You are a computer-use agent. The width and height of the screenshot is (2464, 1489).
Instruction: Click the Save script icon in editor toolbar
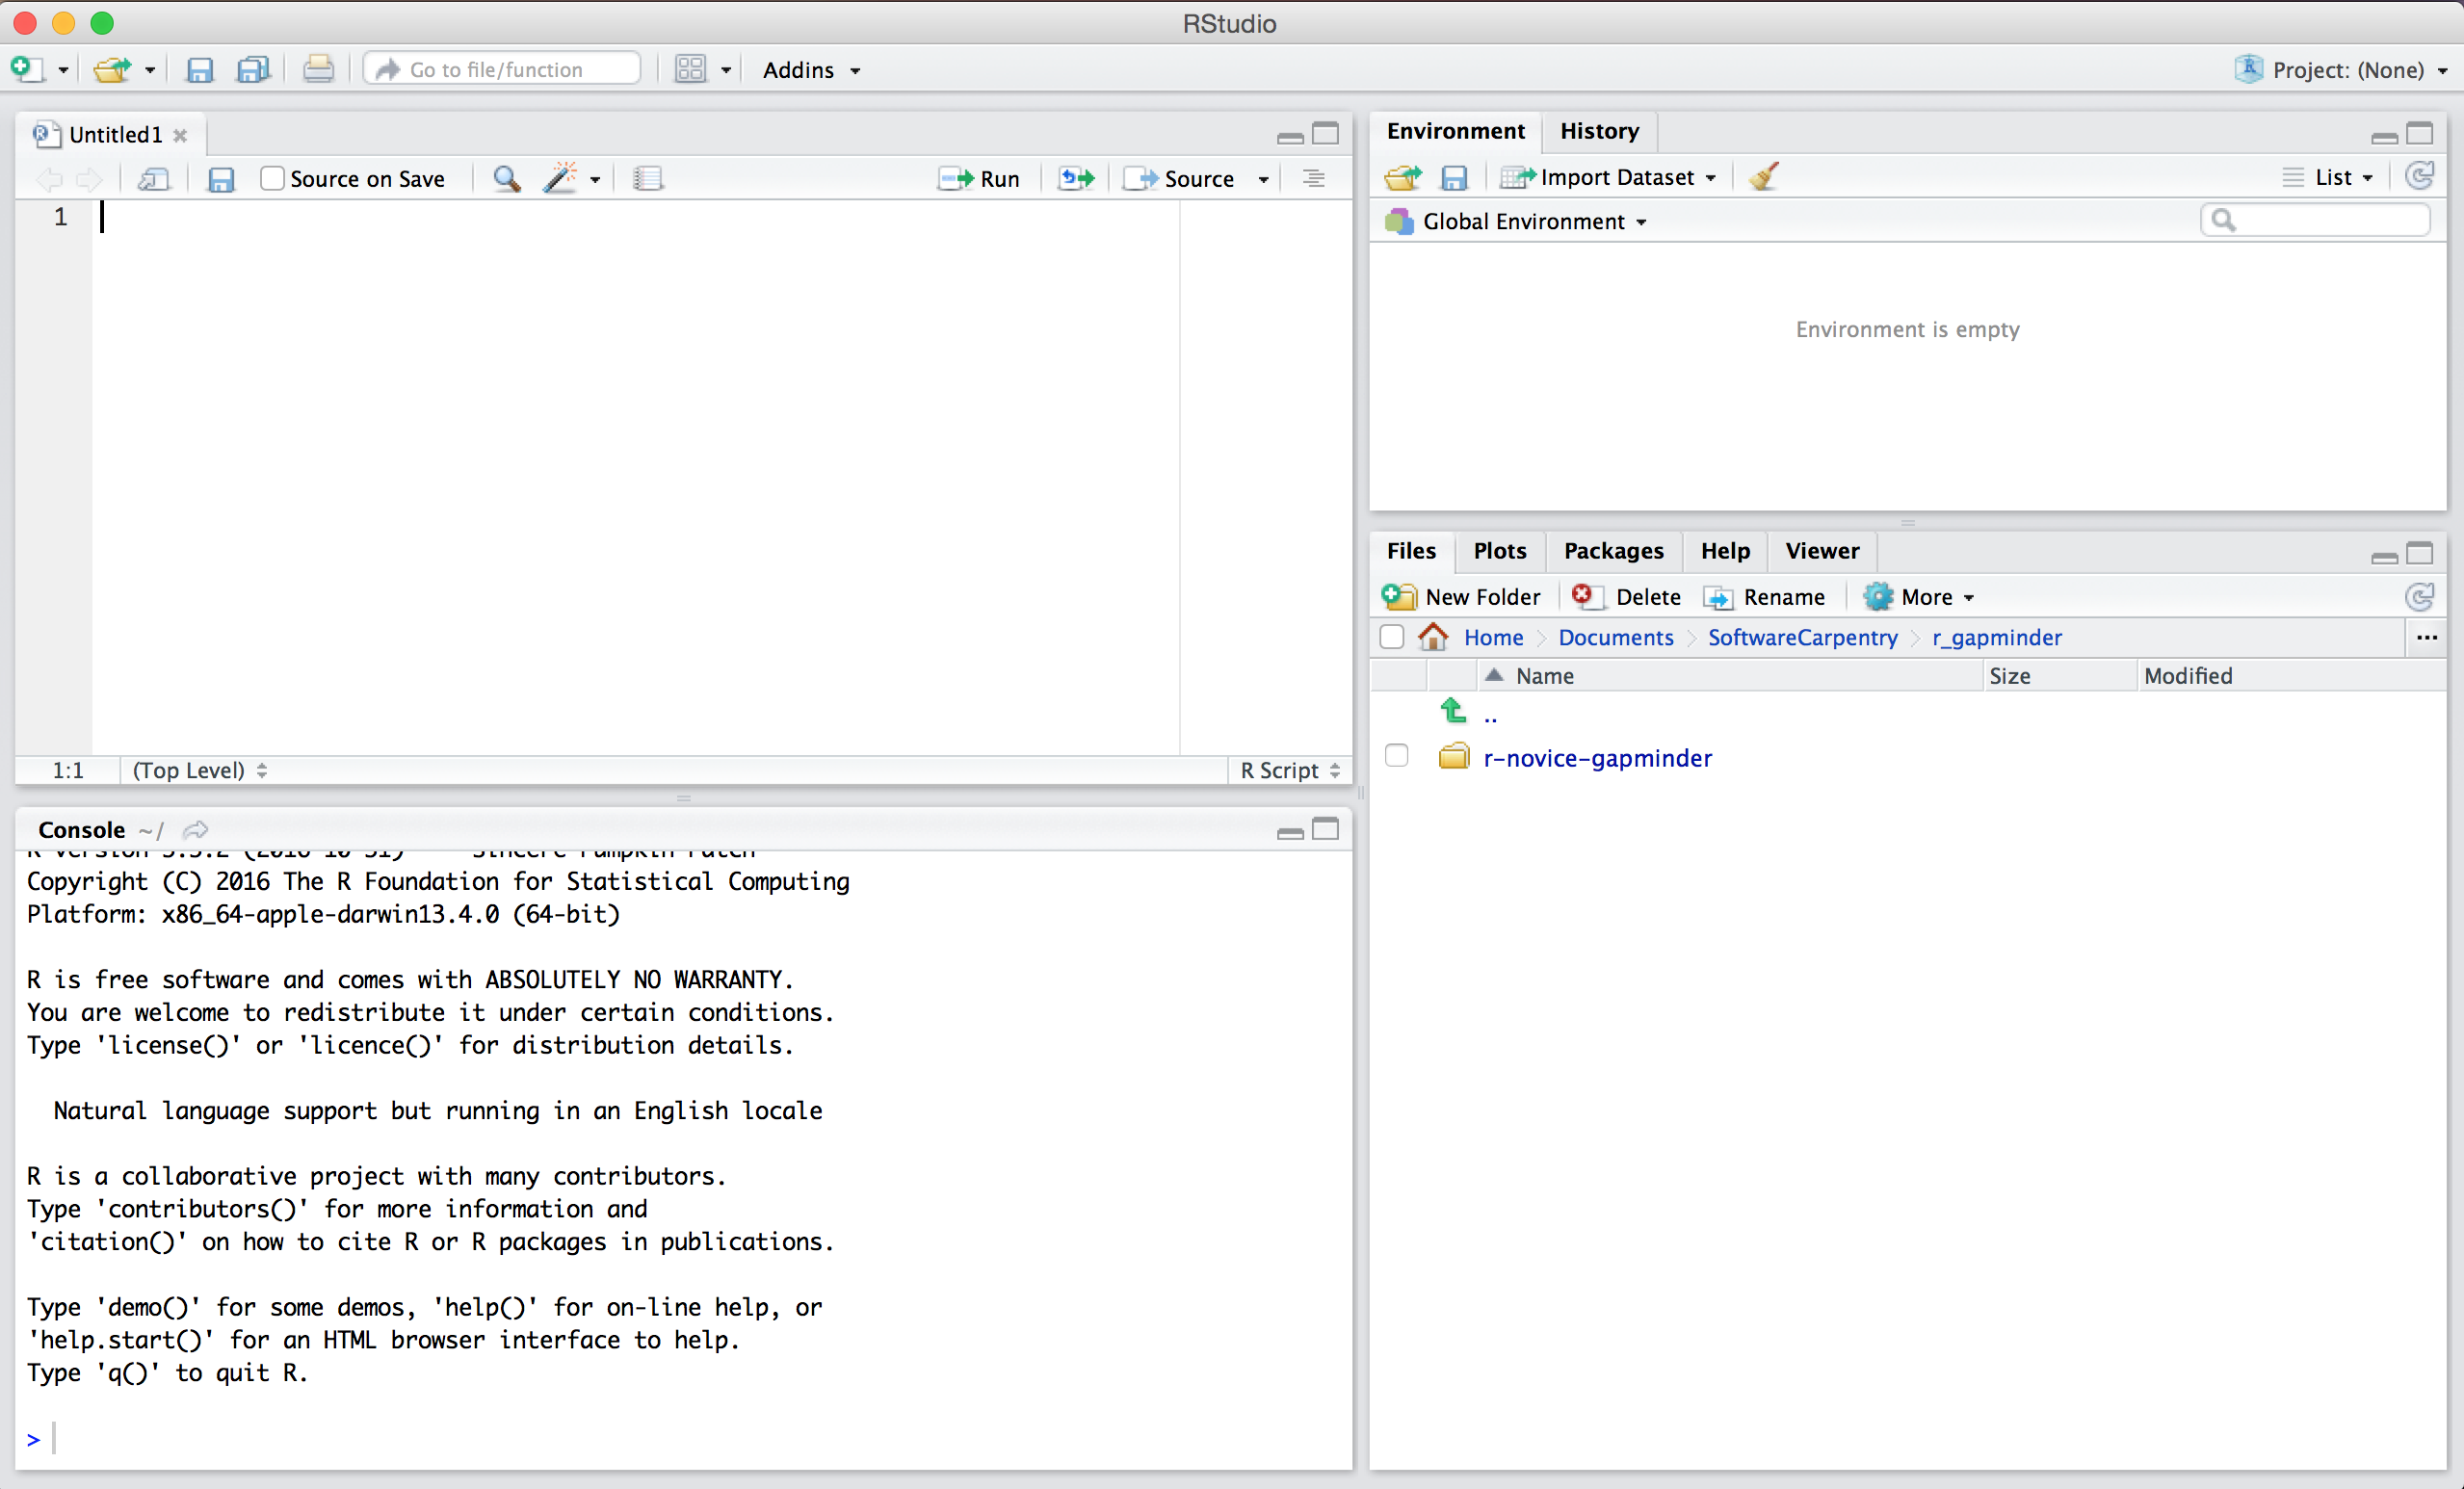(222, 178)
